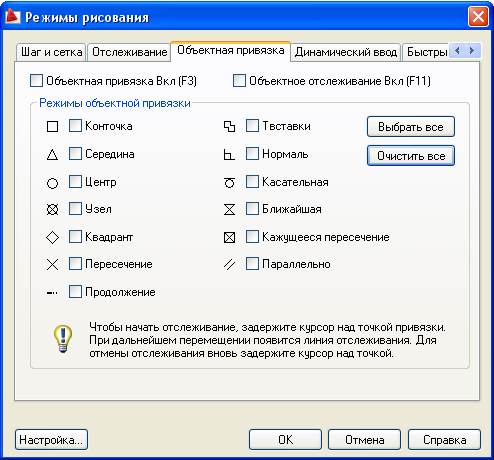This screenshot has height=460, width=494.
Task: Click the Узел crossed-circle marker icon
Action: (52, 210)
